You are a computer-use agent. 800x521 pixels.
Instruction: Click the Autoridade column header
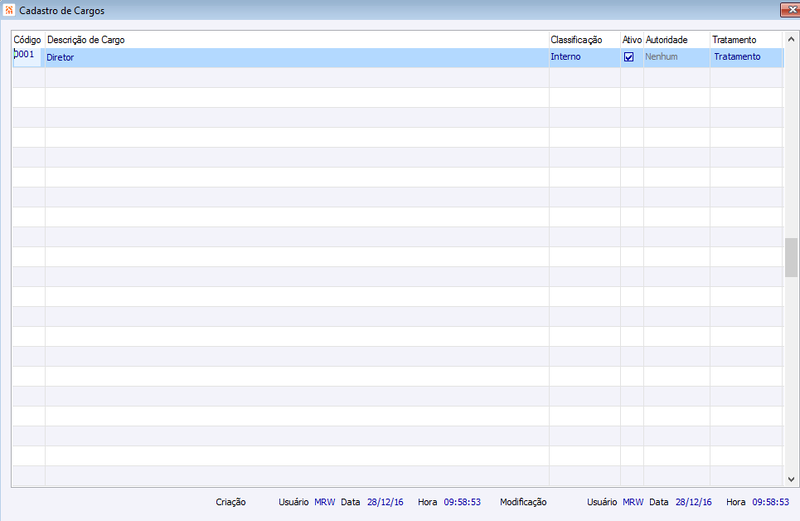666,40
